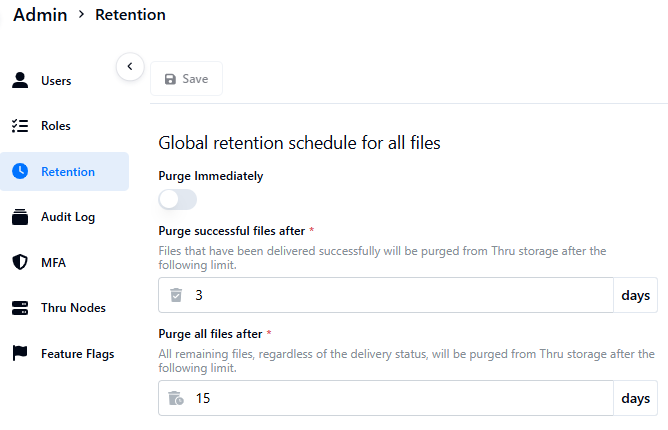Click days suffix beside the value 3

pyautogui.click(x=635, y=296)
